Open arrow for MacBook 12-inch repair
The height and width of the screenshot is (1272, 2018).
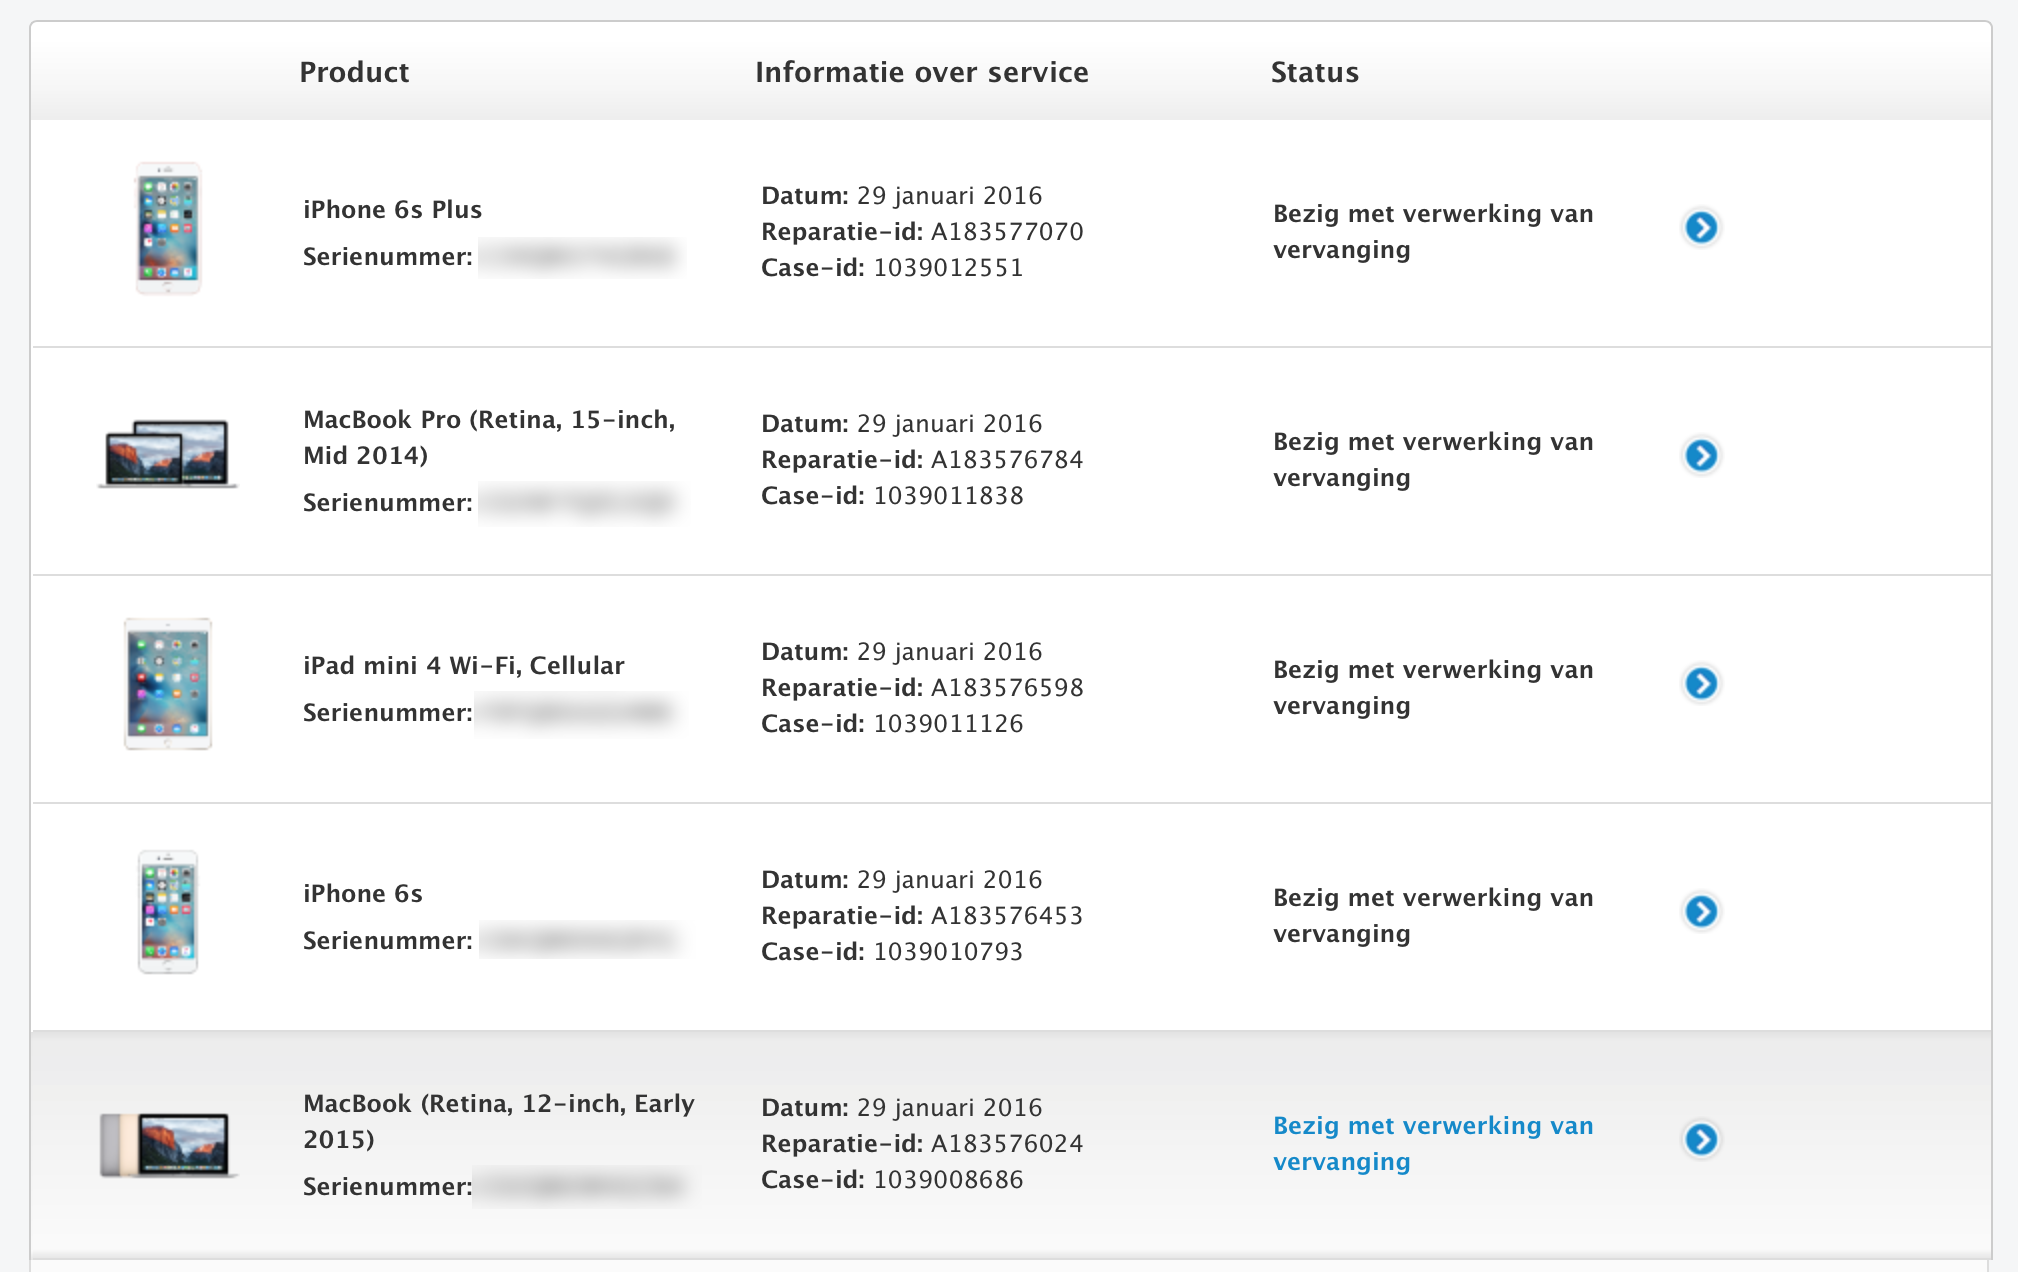point(1700,1140)
